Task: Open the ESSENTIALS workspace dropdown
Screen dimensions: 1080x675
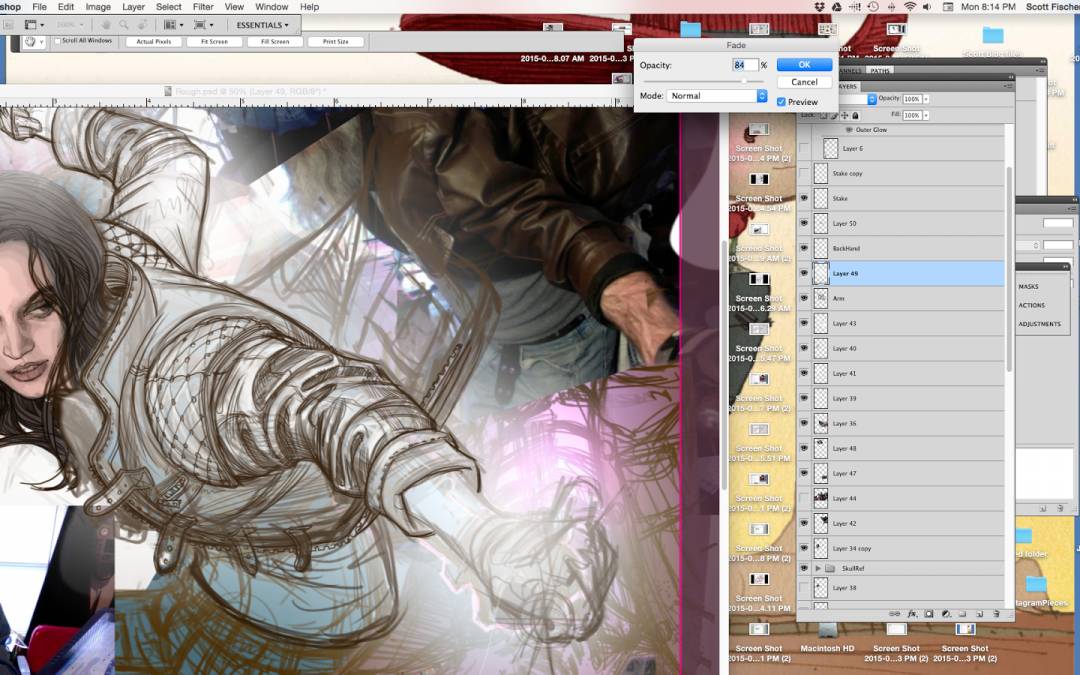Action: tap(262, 25)
